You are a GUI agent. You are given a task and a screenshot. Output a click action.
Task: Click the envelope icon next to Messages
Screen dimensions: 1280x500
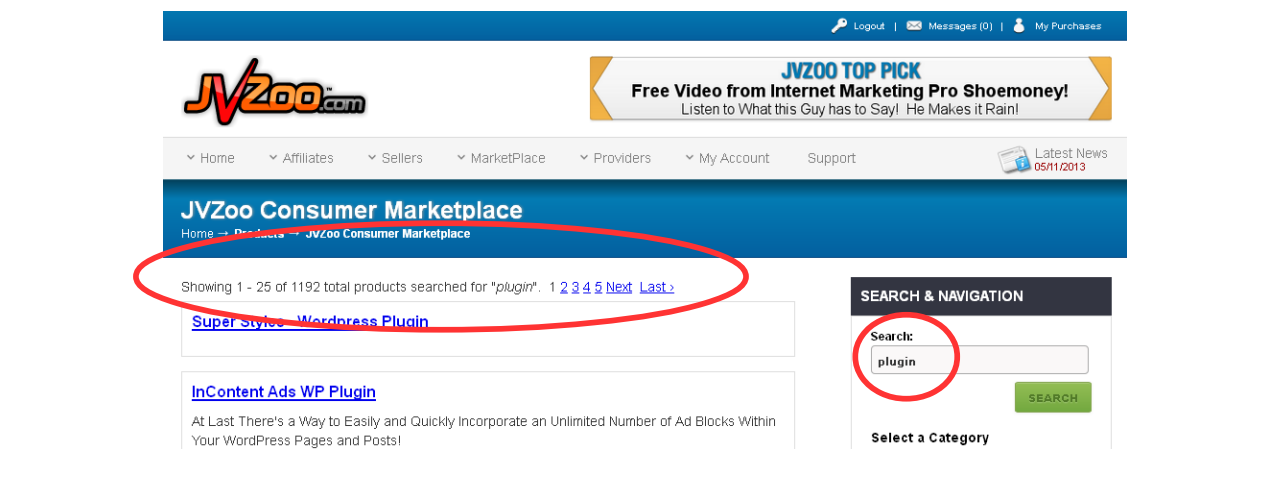[x=914, y=26]
